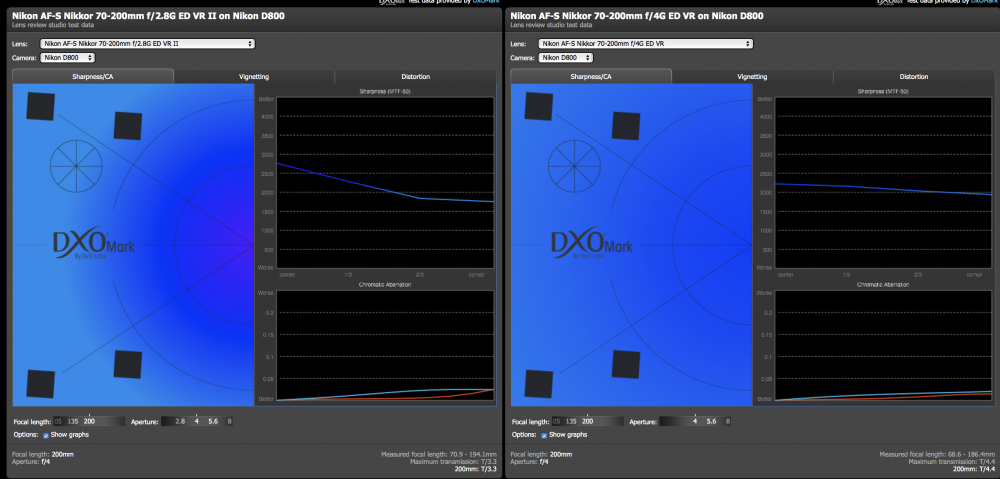
Task: Click the Chromatic Aberration graph in right panel
Action: [883, 346]
